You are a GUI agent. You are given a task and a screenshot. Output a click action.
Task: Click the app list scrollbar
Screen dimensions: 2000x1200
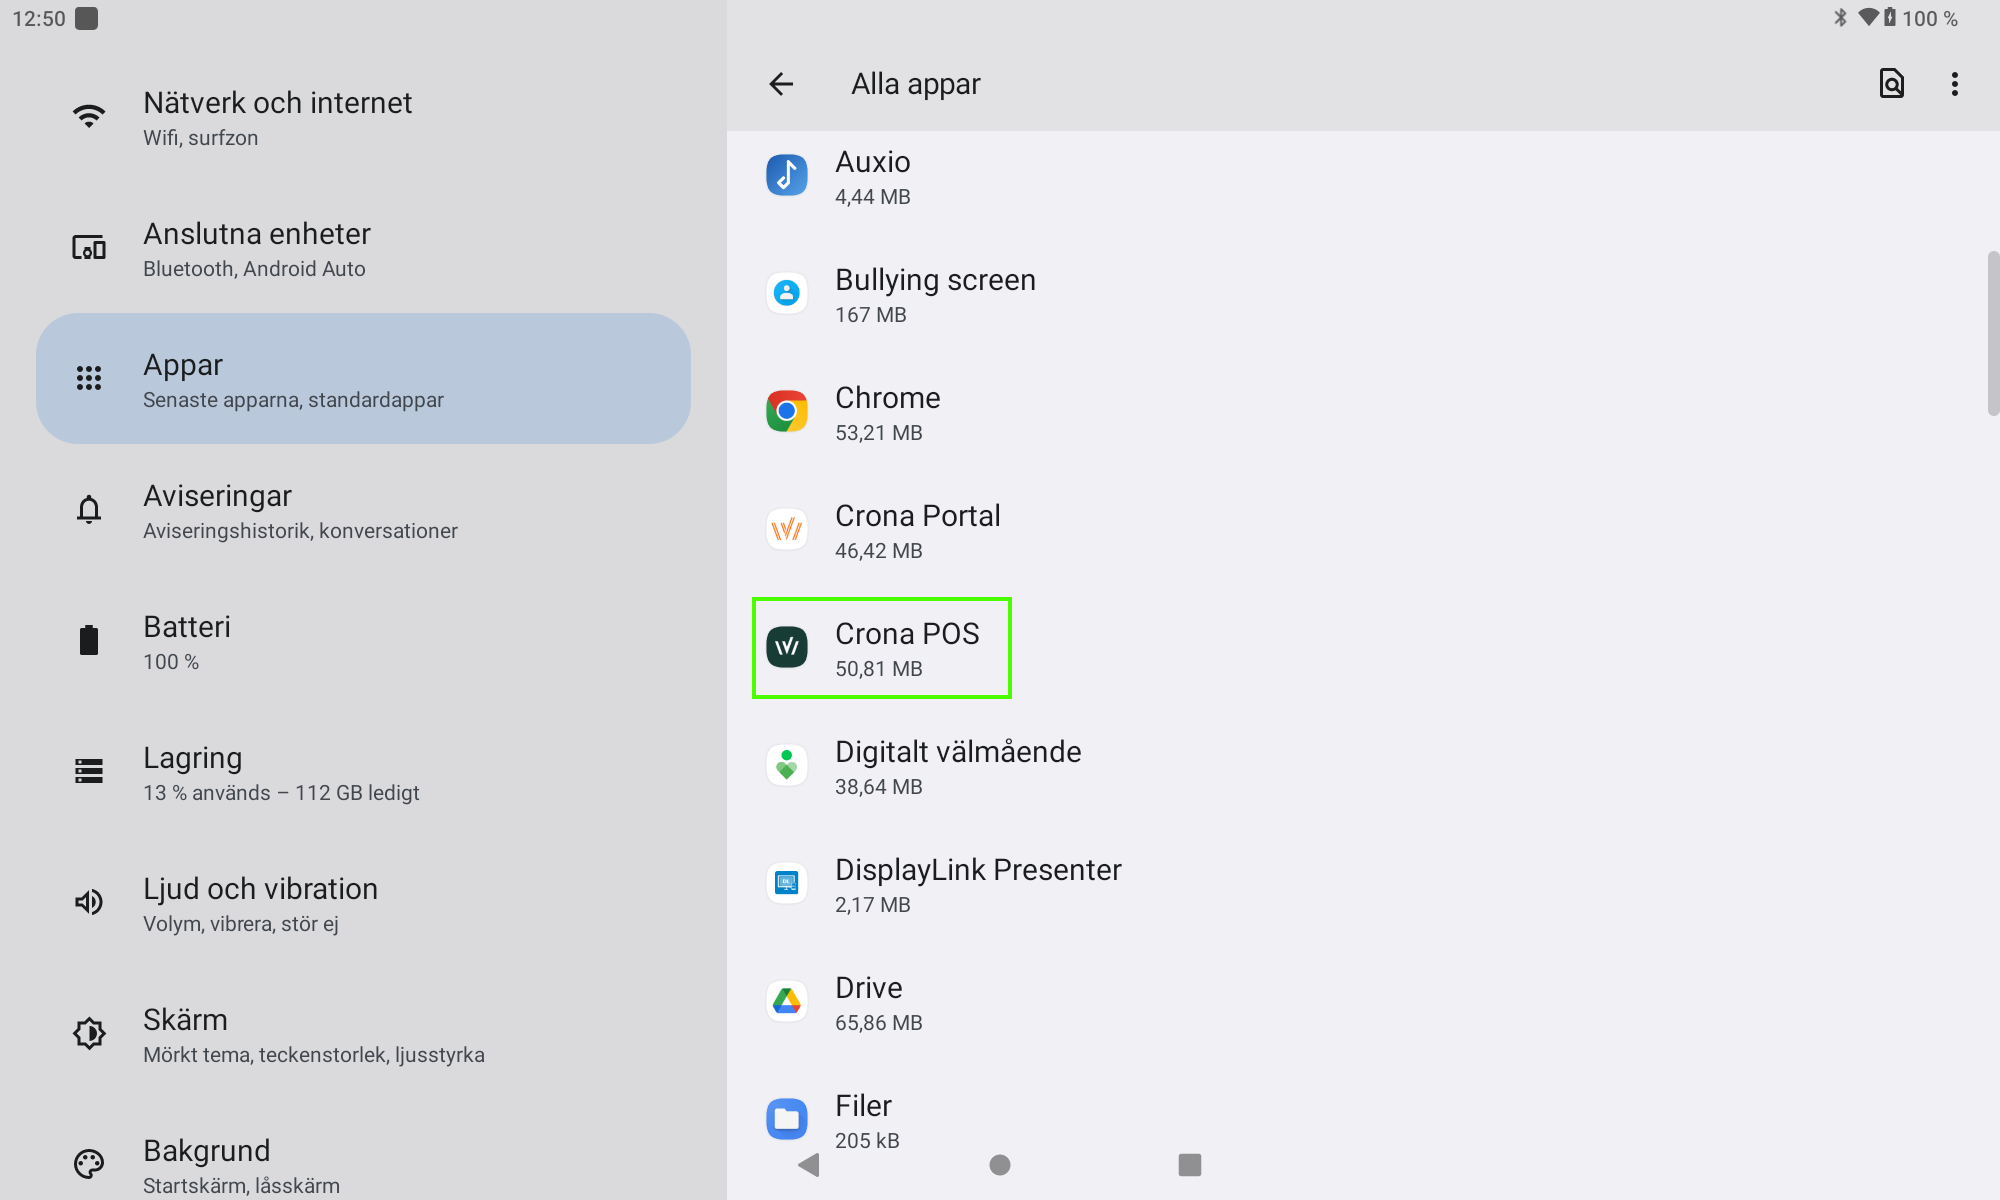click(x=1992, y=333)
